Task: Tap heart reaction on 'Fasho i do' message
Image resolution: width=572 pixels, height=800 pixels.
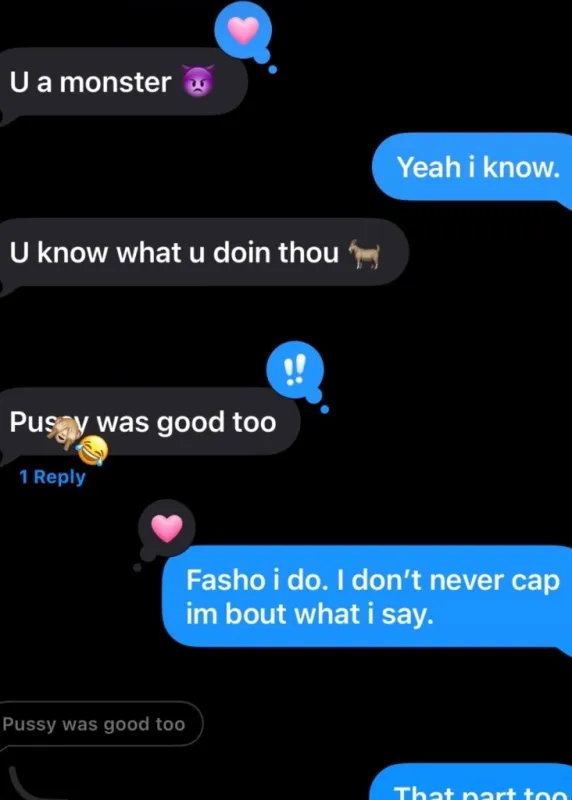Action: [167, 529]
